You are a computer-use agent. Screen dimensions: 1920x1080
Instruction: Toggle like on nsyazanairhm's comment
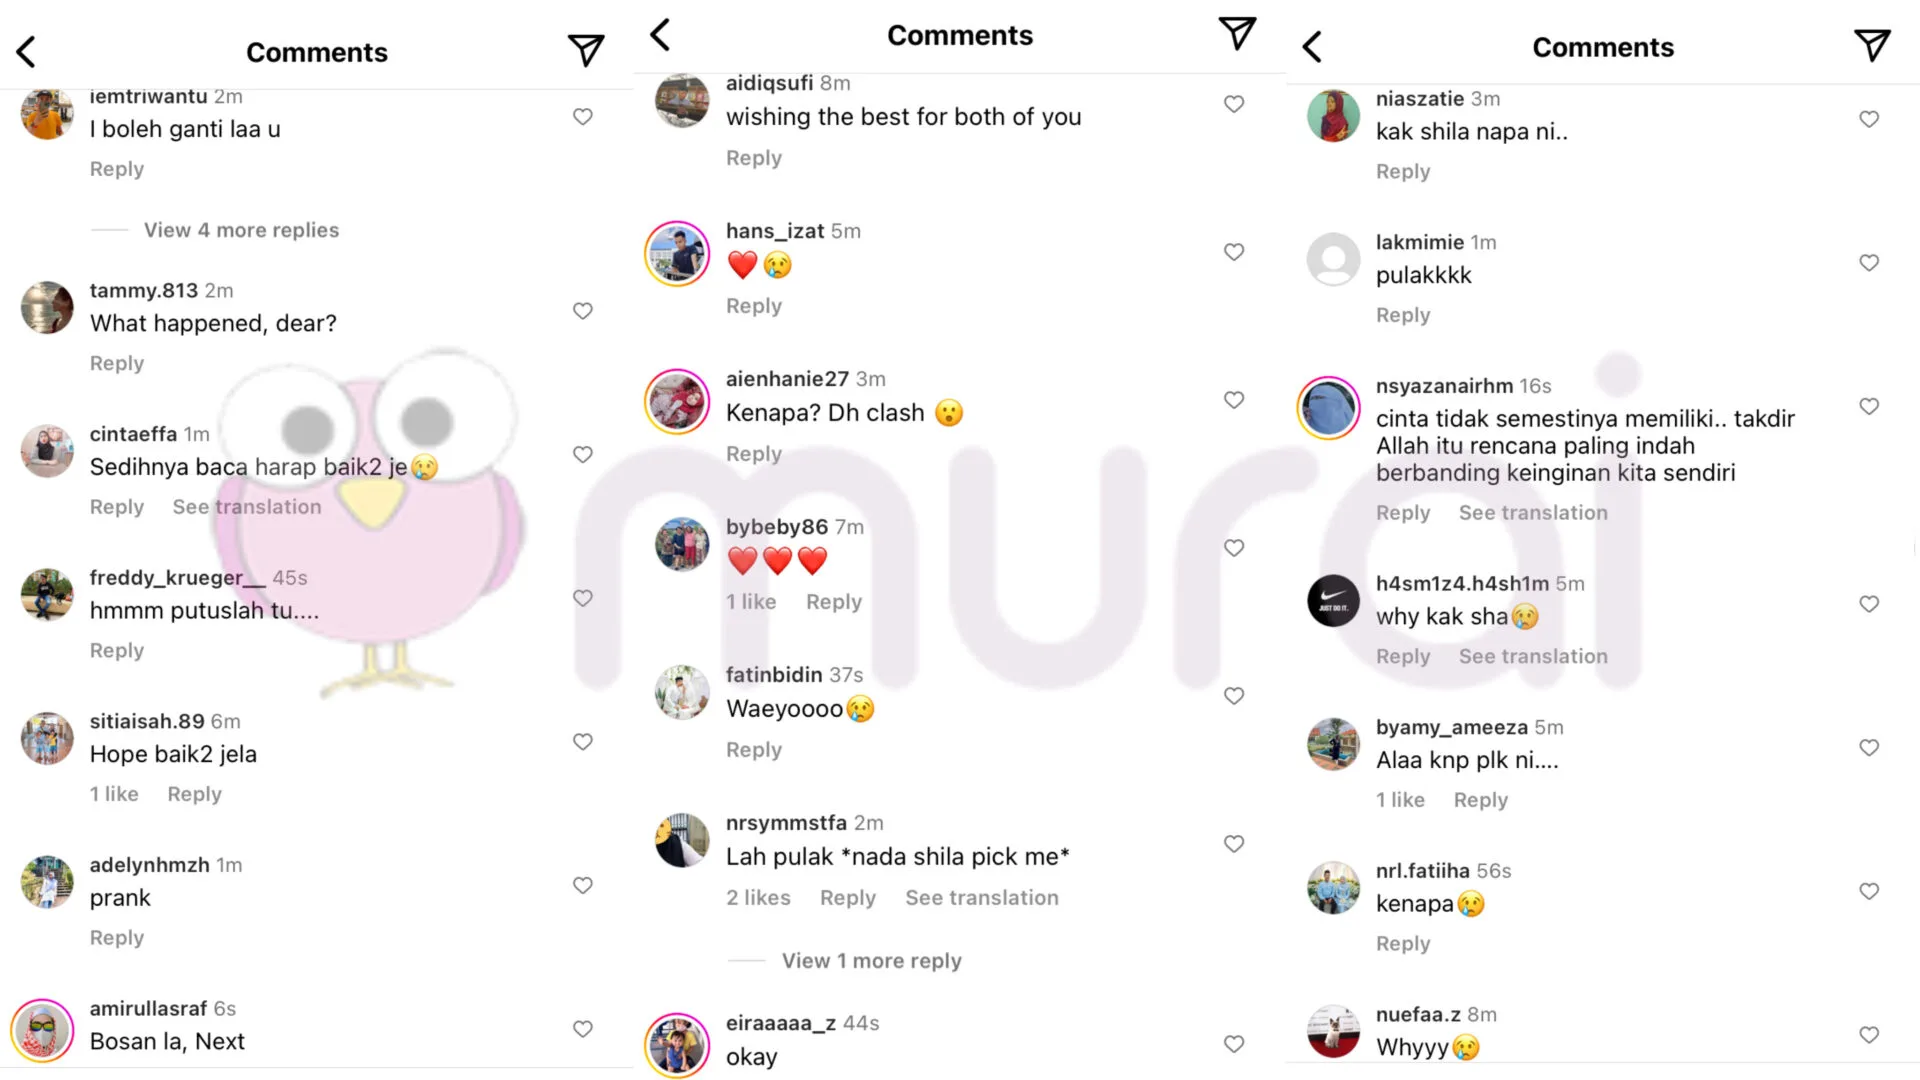(x=1869, y=406)
